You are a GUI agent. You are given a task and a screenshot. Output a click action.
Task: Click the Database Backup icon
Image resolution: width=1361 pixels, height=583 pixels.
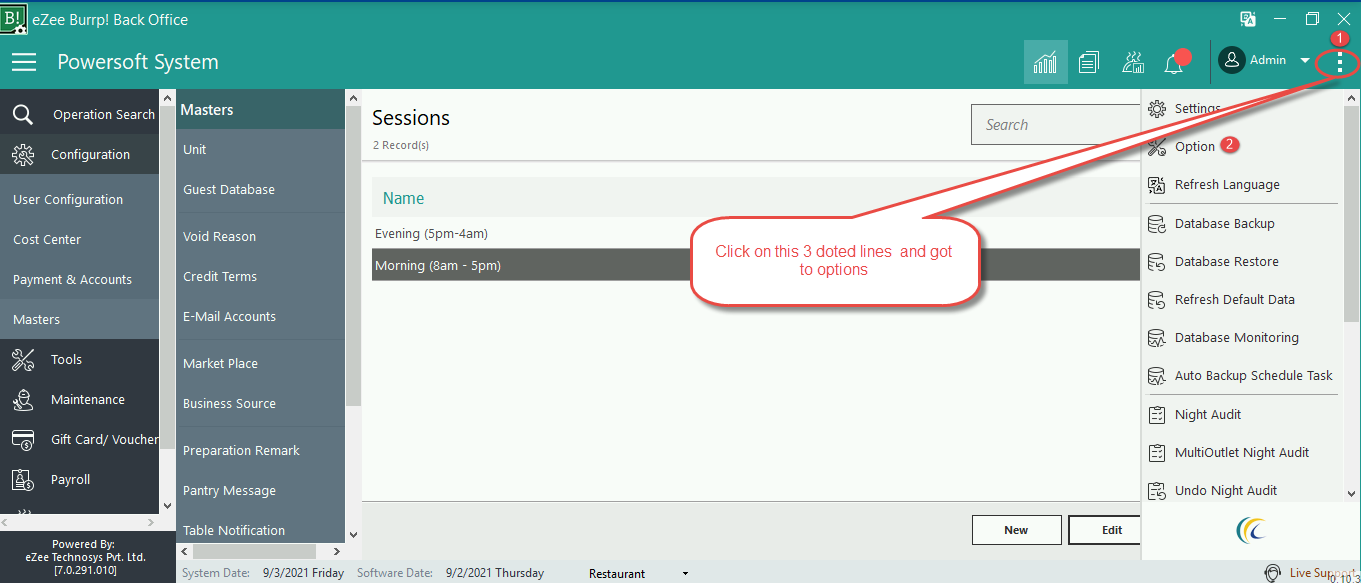pos(1157,224)
